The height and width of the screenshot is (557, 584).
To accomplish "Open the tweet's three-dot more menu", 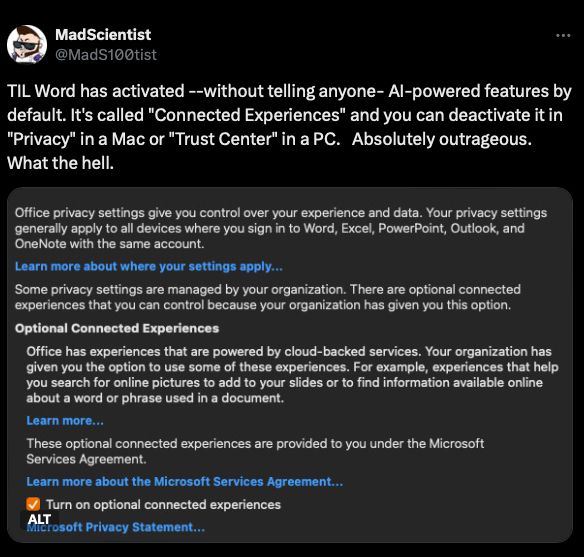I will 563,35.
